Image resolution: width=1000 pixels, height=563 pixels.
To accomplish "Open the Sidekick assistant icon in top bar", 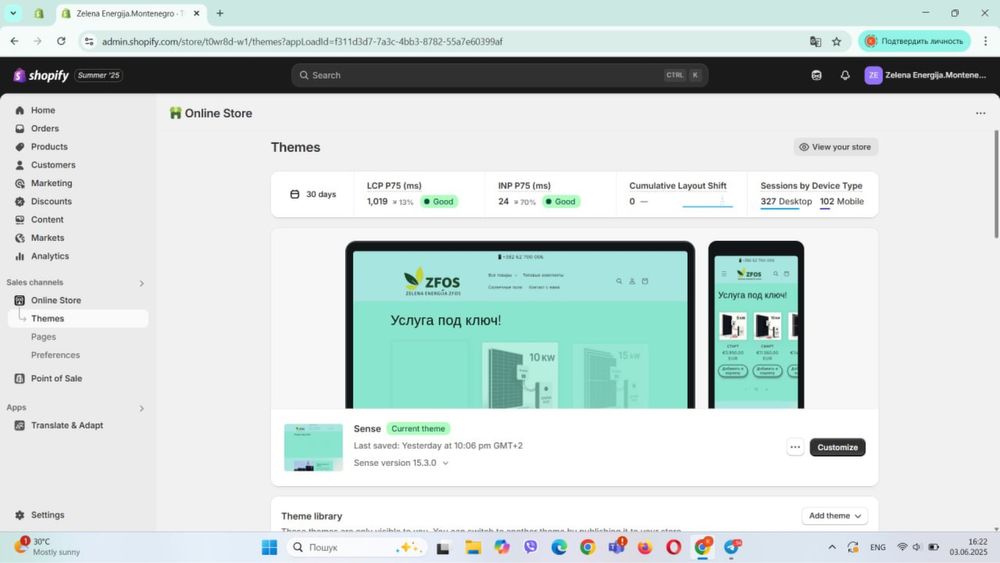I will (816, 75).
